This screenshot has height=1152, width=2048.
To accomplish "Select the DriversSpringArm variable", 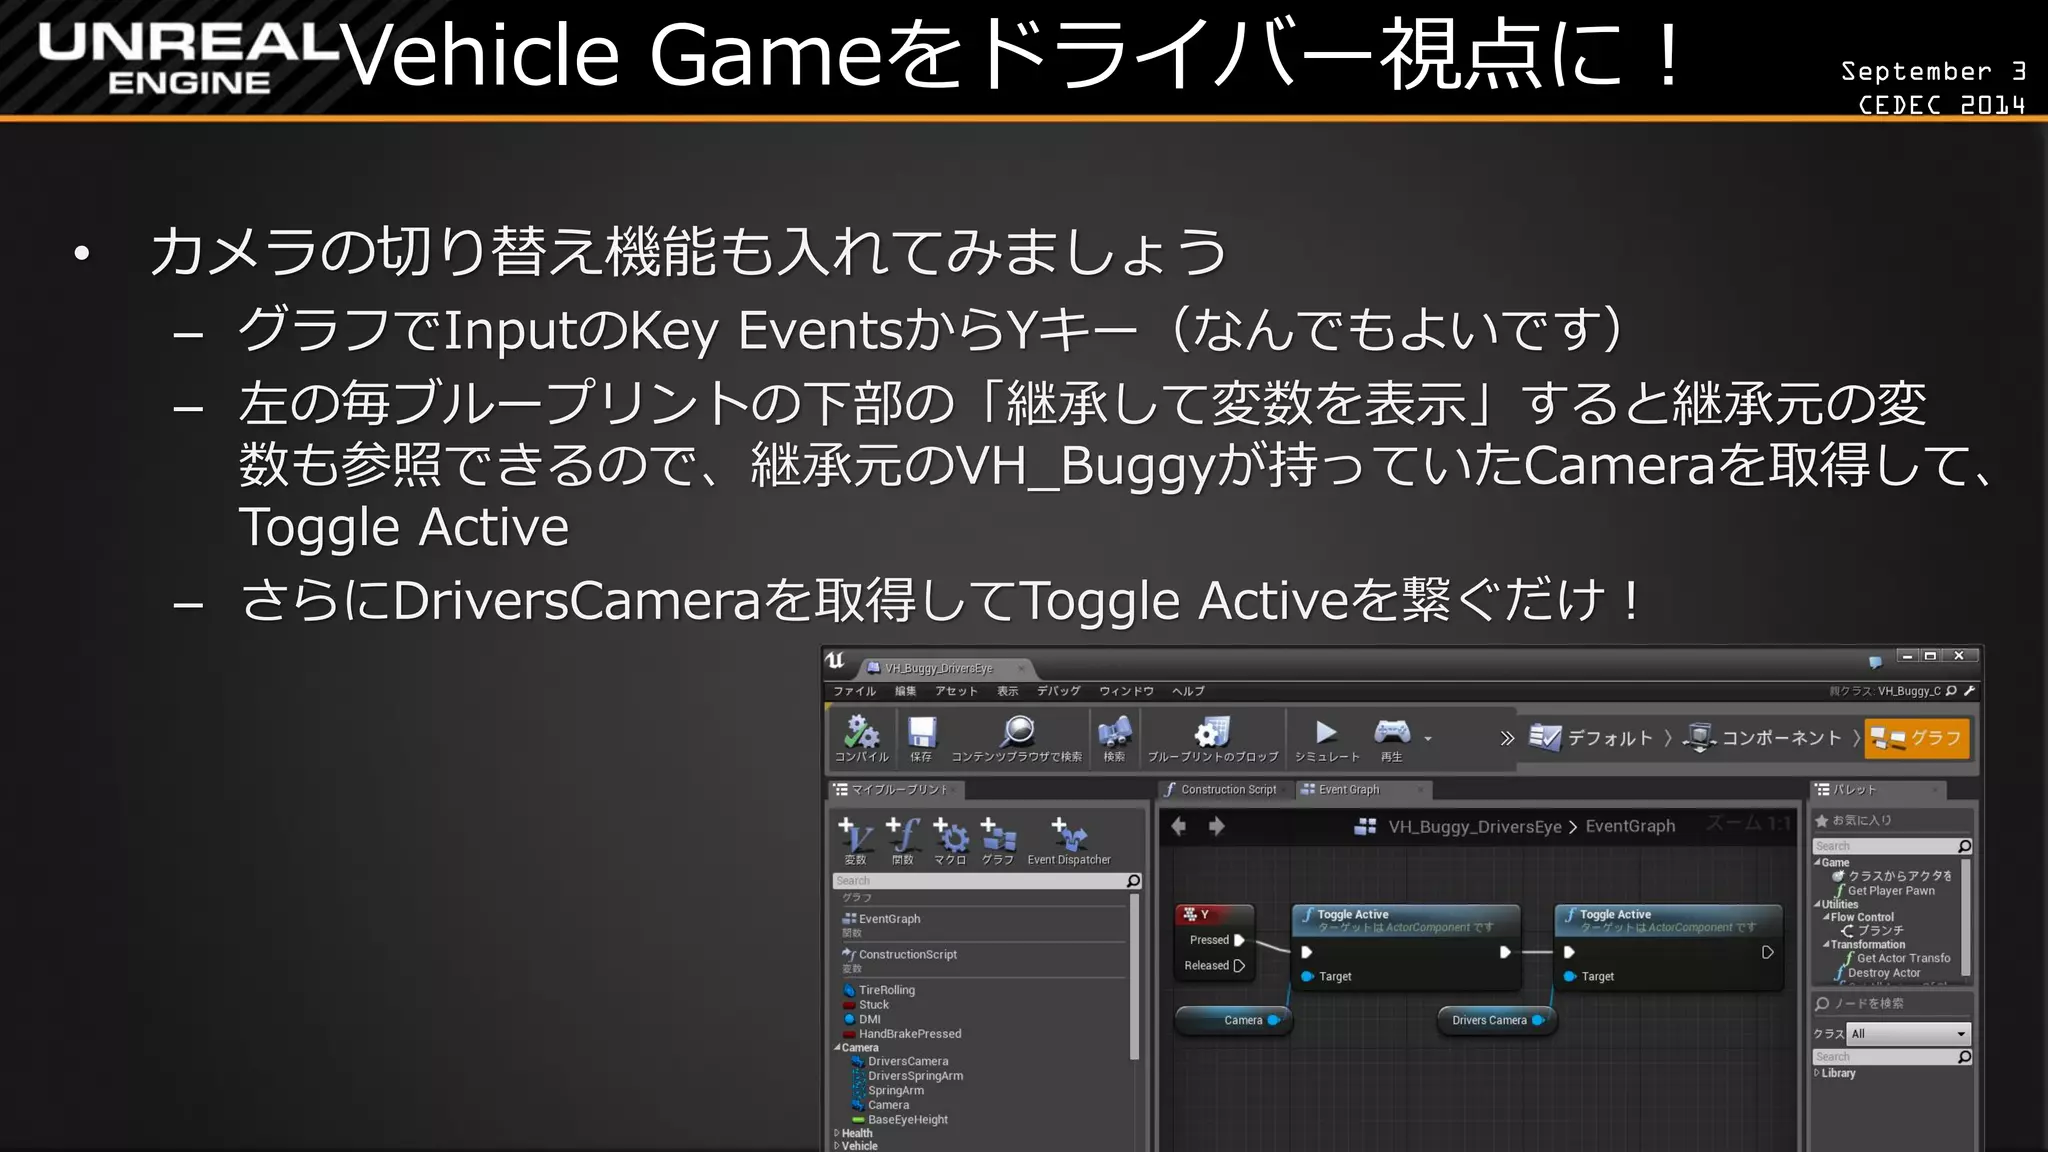I will (x=915, y=1076).
